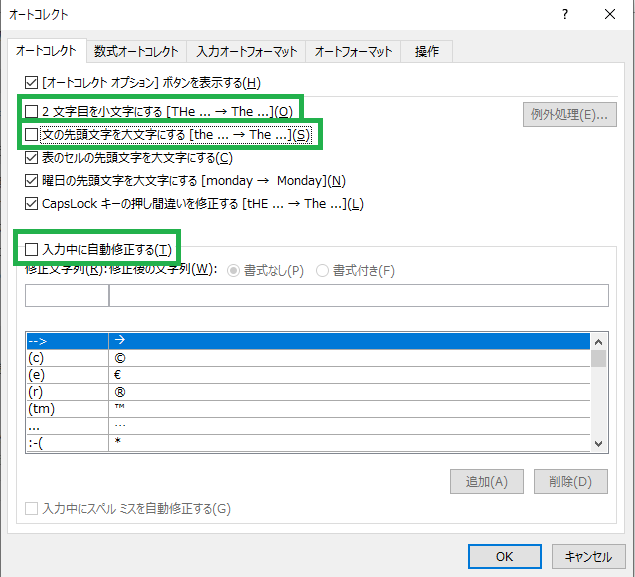
Task: Enable 2 文字目を小文字にする checkbox
Action: point(31,111)
